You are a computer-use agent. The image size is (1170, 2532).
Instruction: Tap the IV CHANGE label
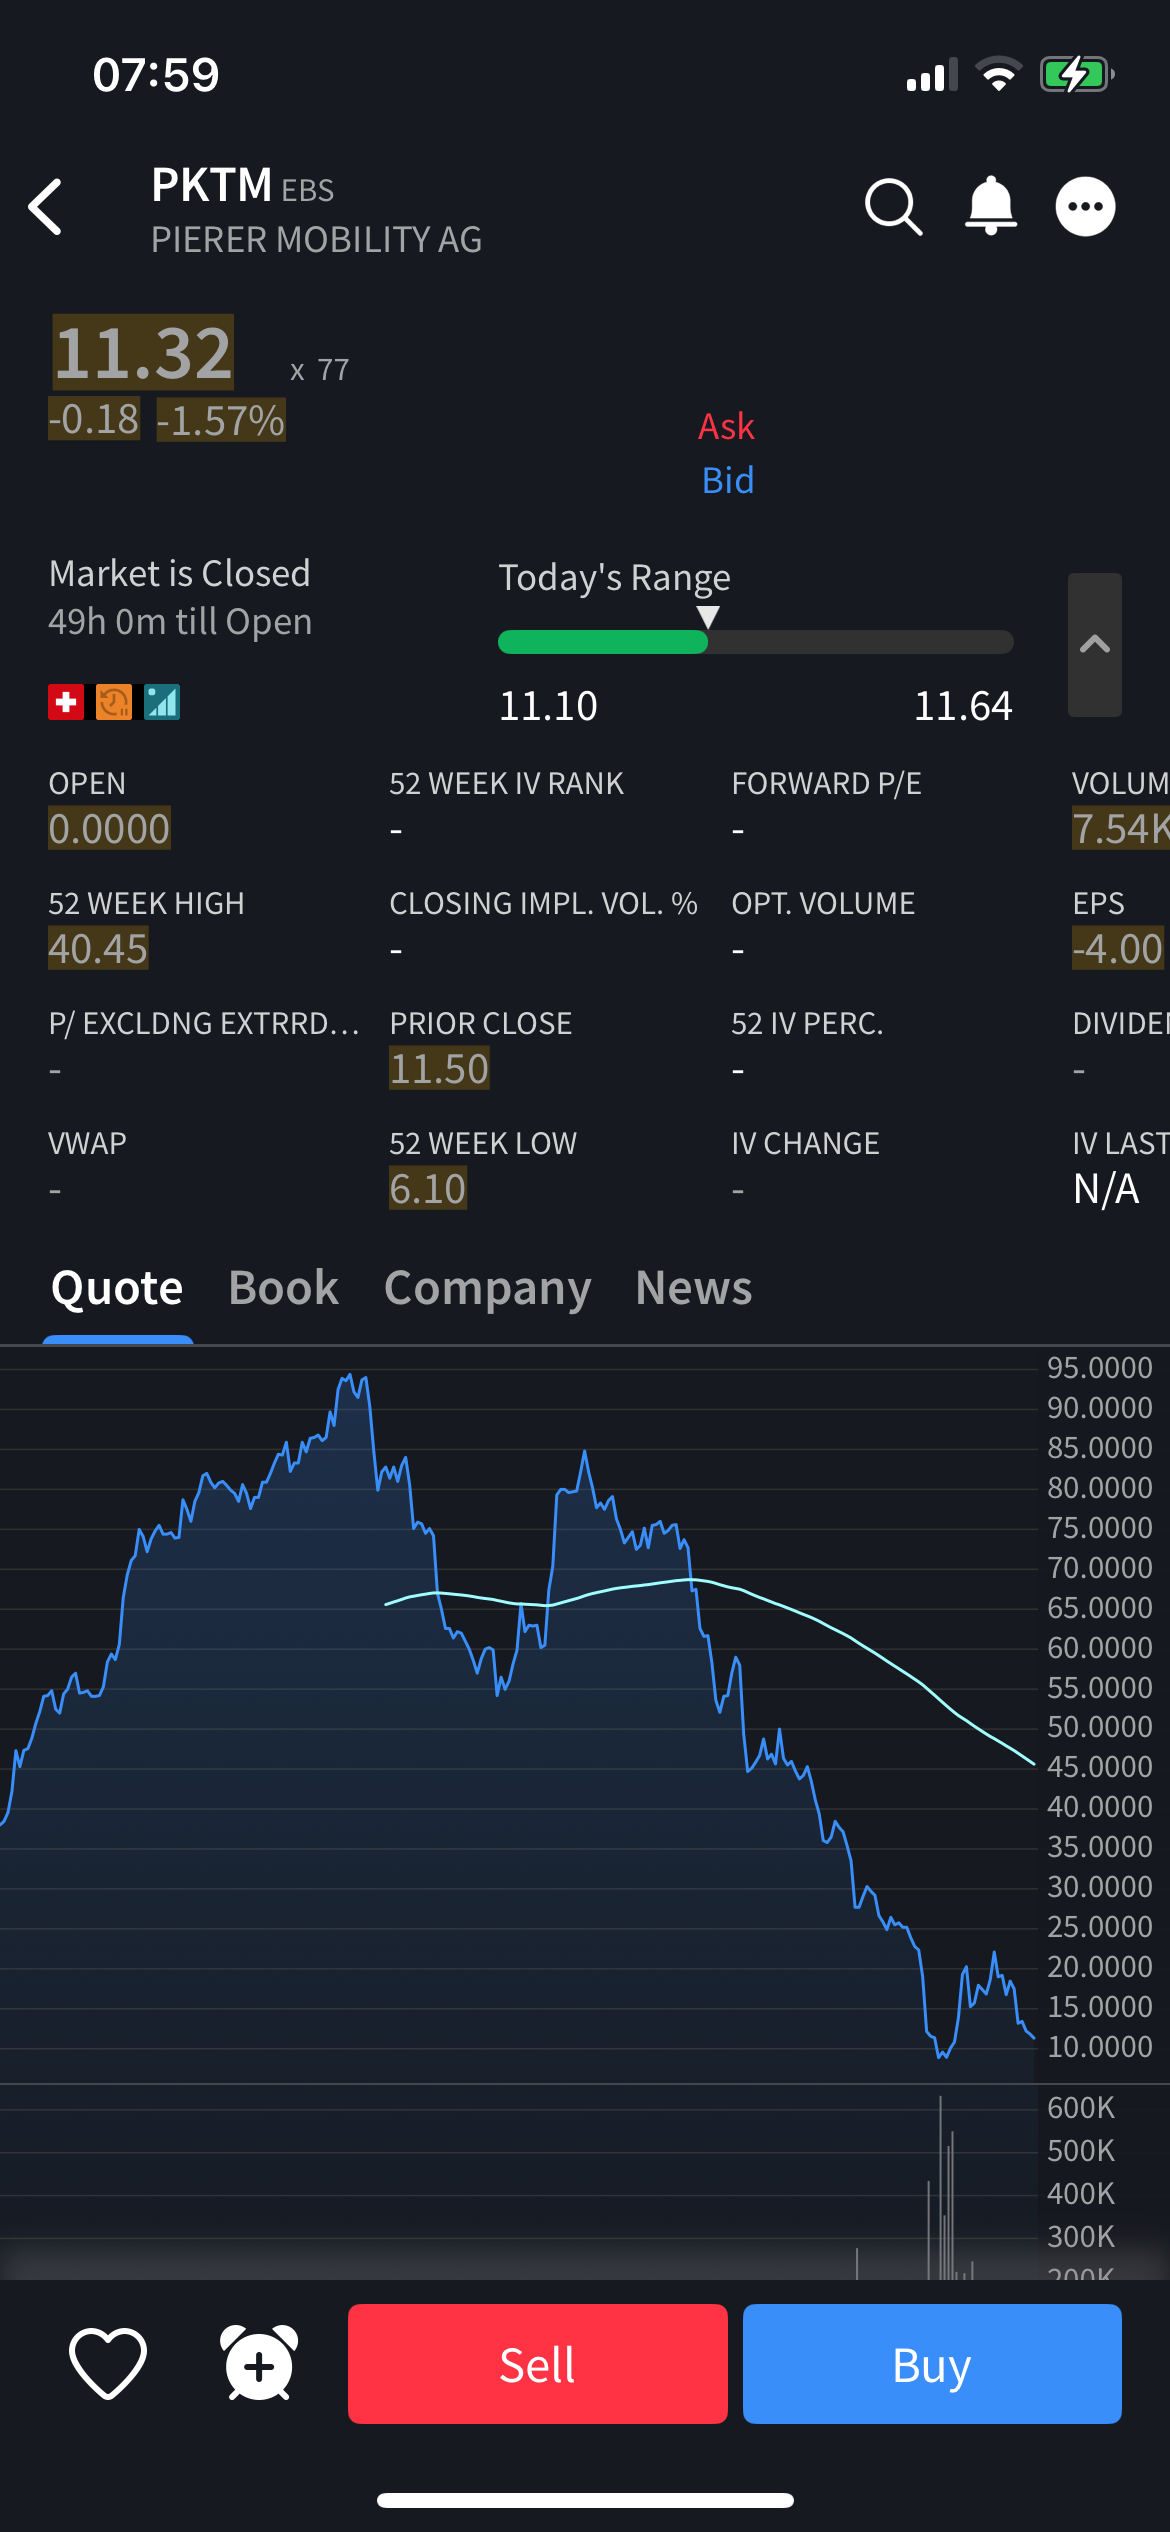[805, 1144]
